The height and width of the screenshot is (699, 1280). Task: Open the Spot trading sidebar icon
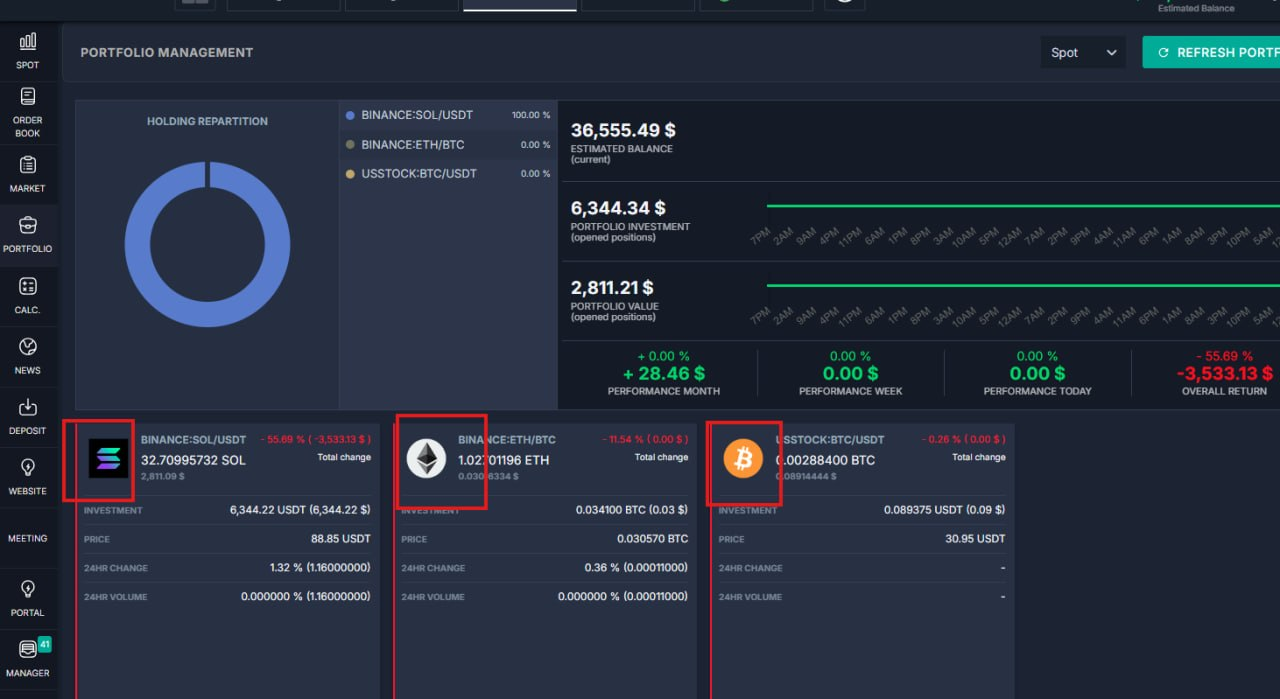coord(28,41)
